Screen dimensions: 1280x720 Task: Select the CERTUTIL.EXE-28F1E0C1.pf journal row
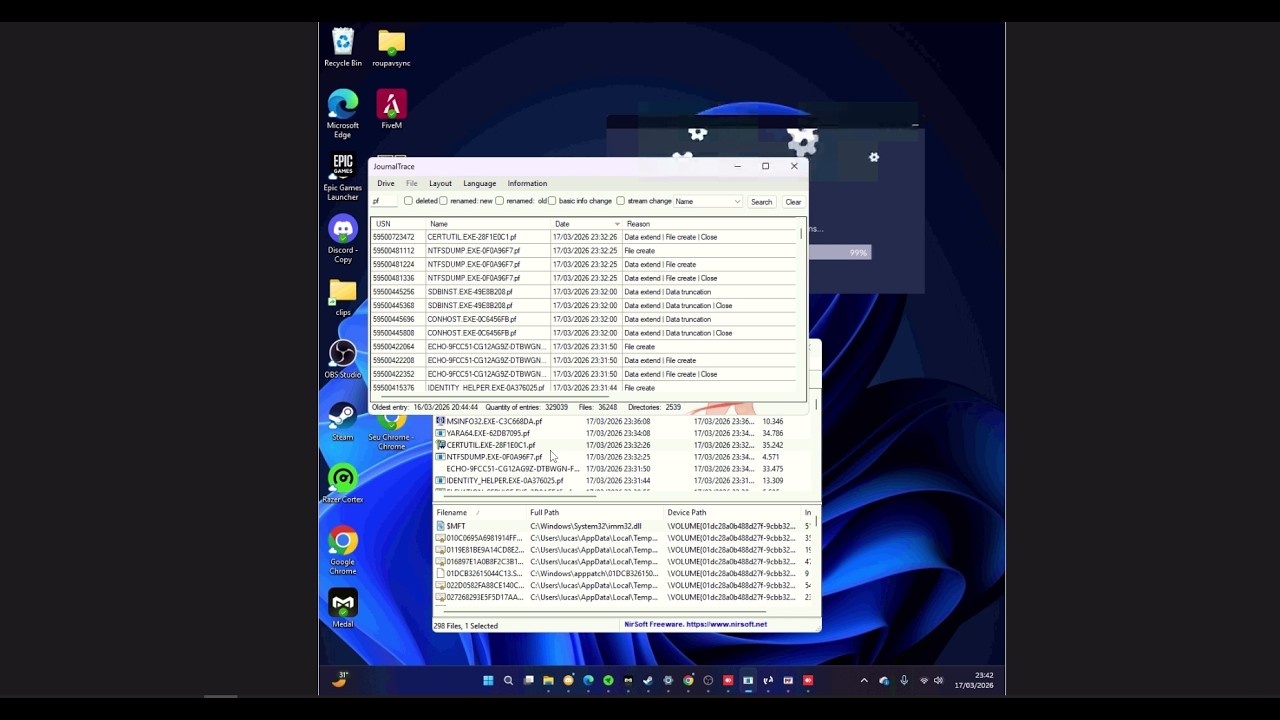click(585, 237)
